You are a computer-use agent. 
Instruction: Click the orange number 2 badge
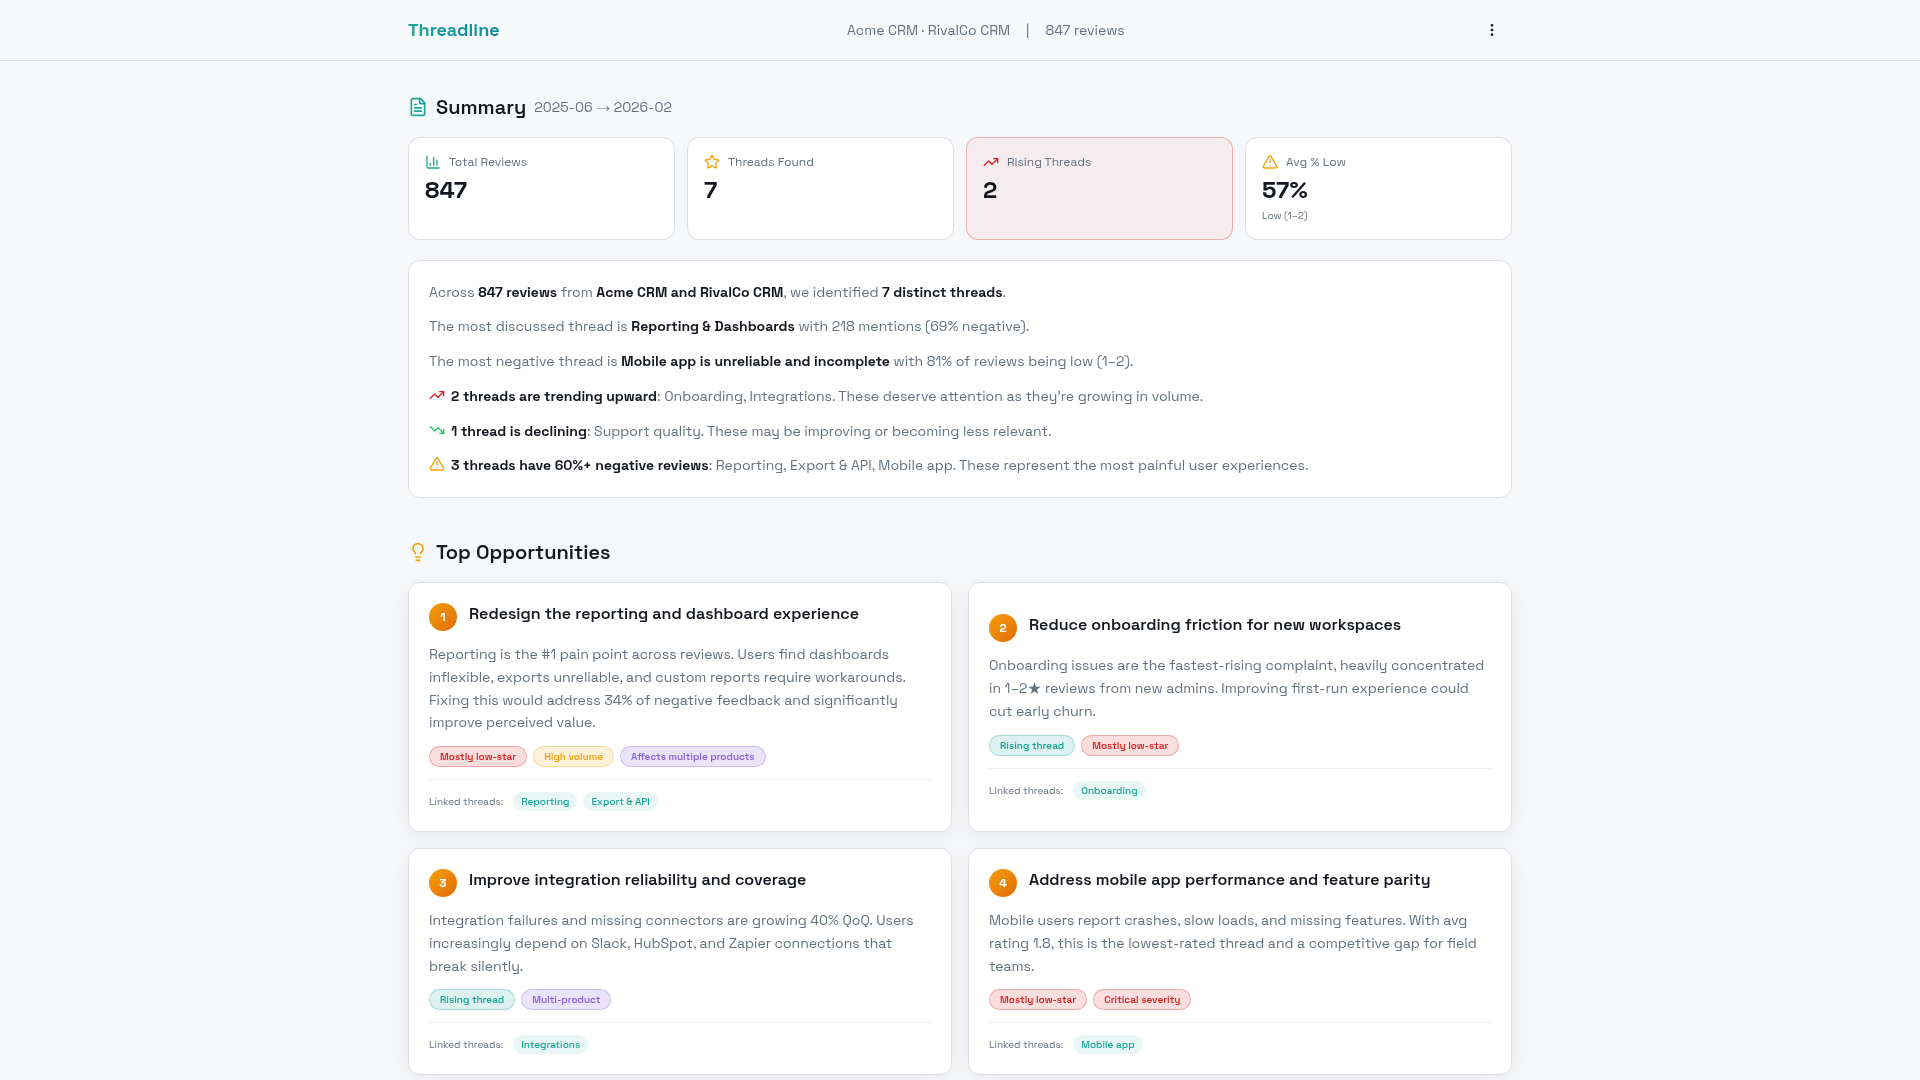(1003, 628)
